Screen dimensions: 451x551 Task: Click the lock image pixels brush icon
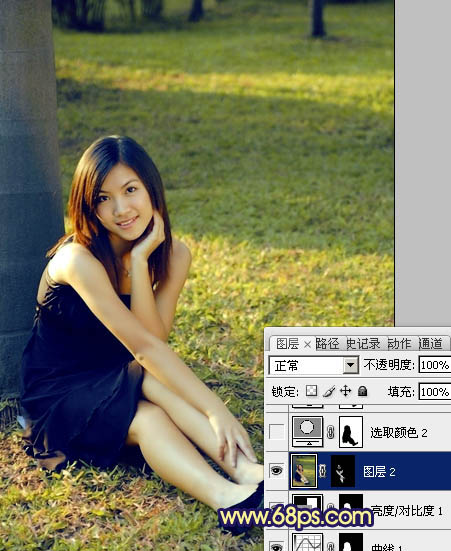(329, 391)
